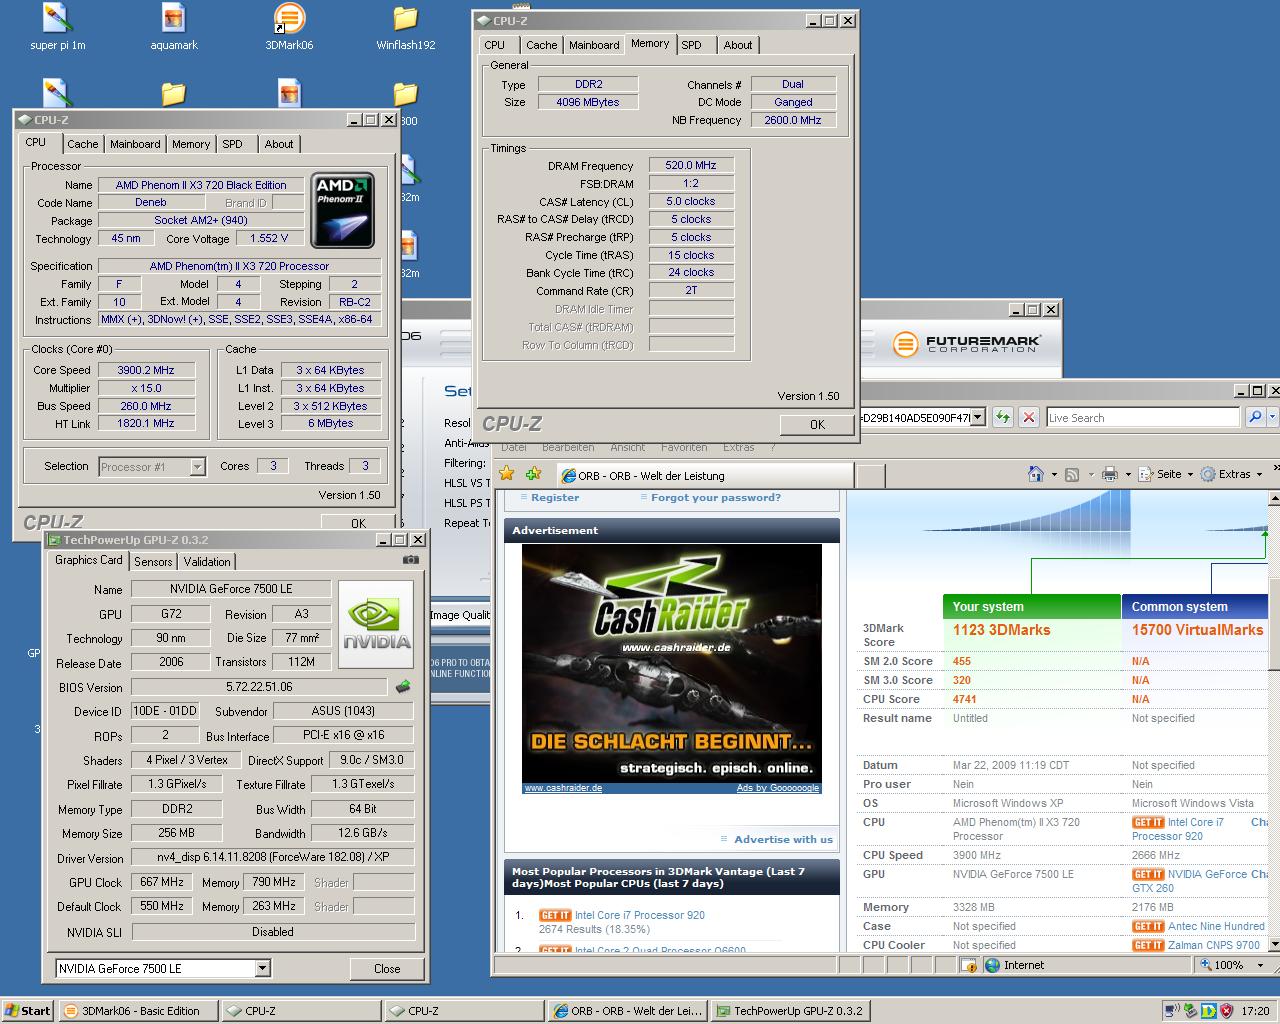1280x1024 pixels.
Task: Launch the 3DMark06 desktop shortcut
Action: (289, 27)
